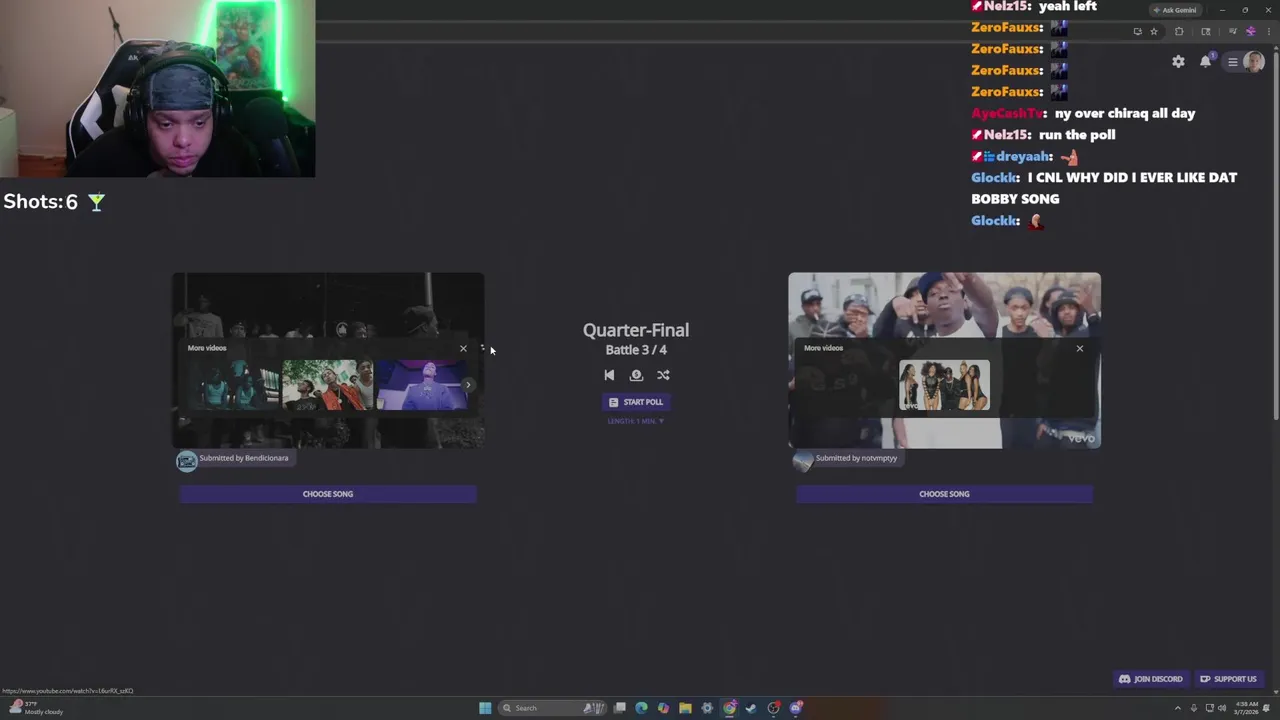Open browser extensions puzzle icon

1179,31
